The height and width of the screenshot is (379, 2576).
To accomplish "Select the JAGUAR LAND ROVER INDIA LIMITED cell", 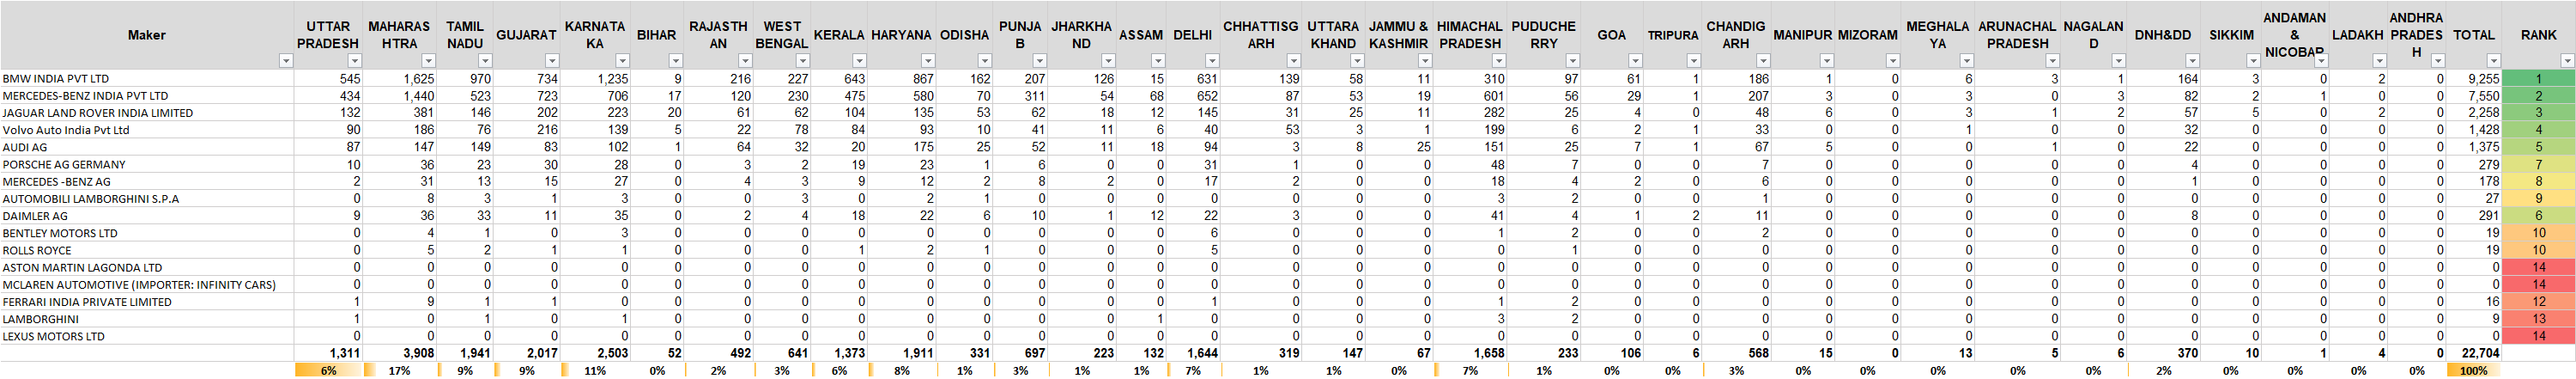I will tap(147, 113).
